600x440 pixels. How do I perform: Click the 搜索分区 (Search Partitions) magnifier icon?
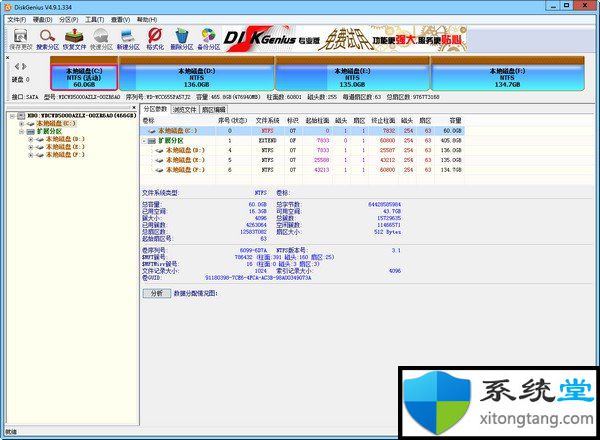47,36
